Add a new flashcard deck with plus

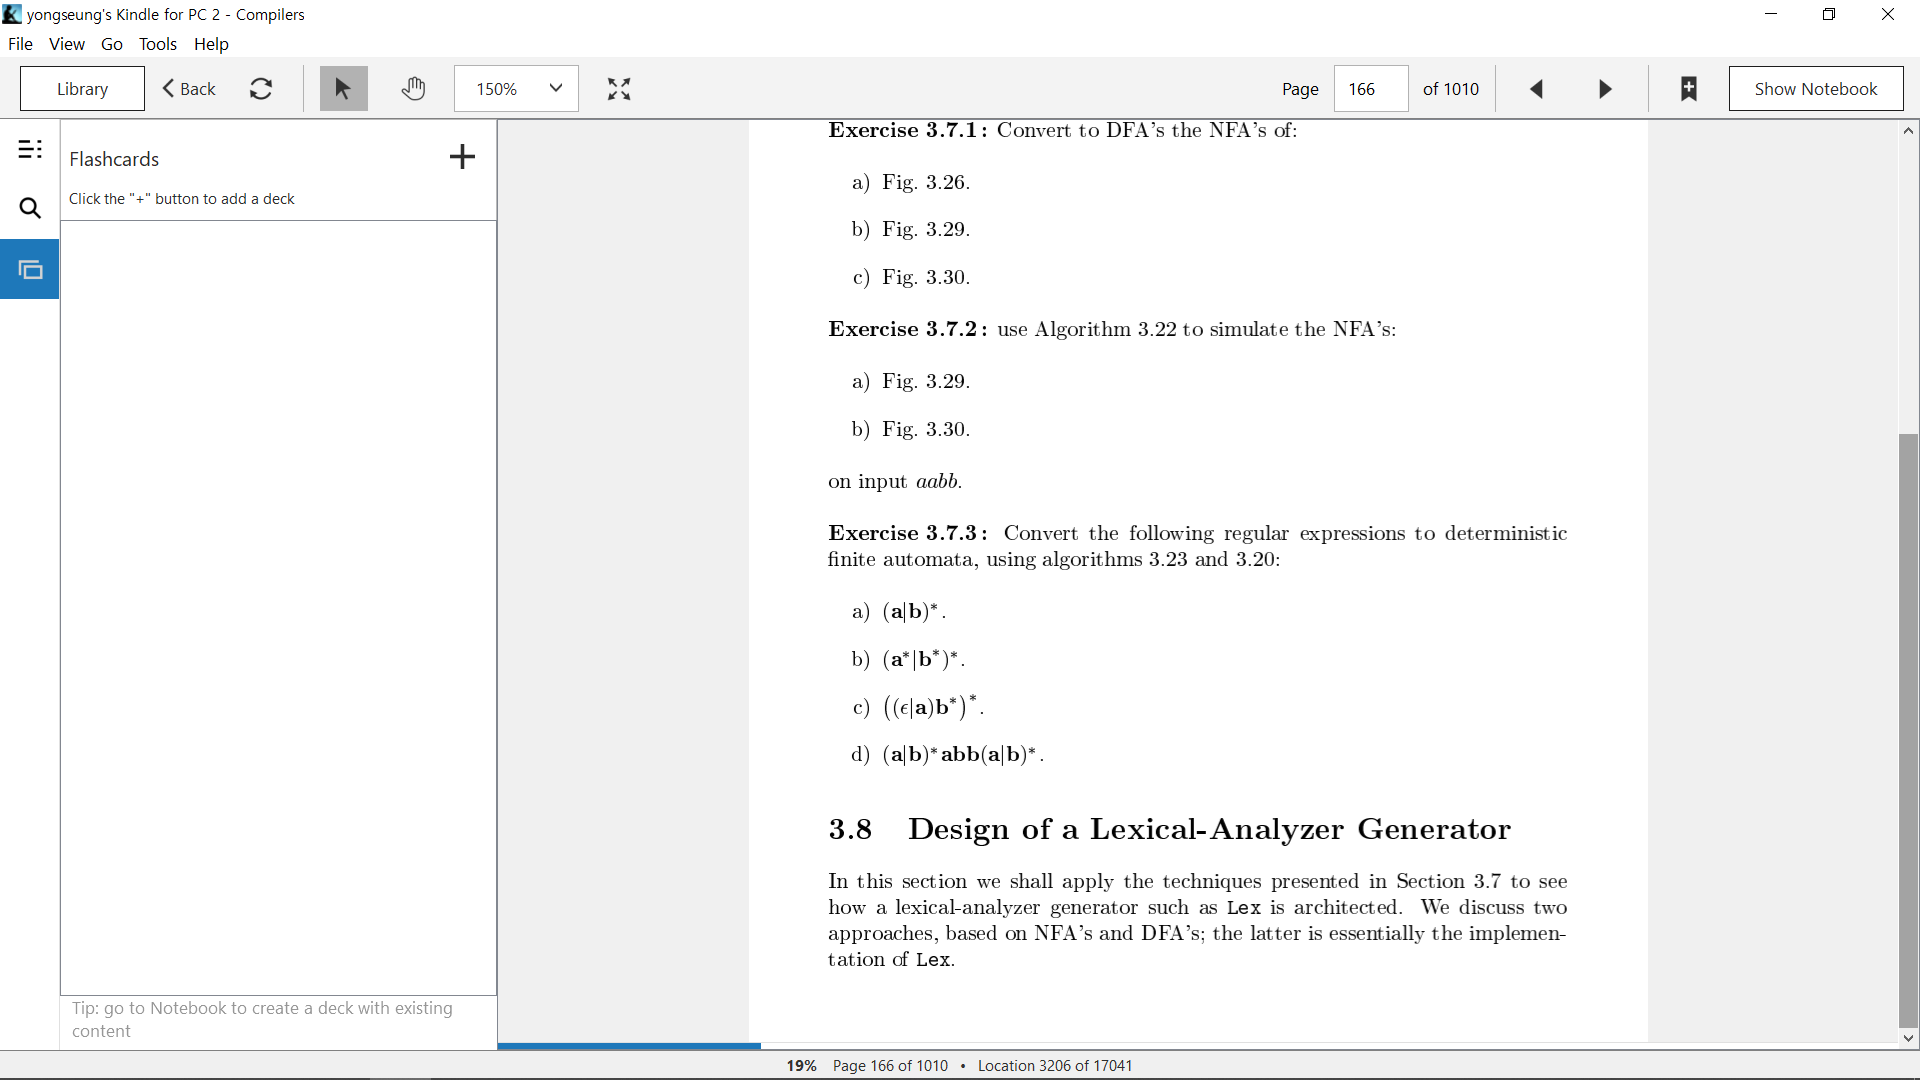(462, 157)
